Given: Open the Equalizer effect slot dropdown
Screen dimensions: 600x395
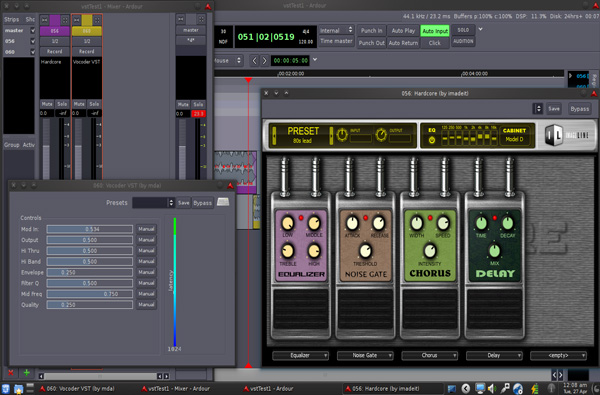Looking at the screenshot, I should 300,356.
